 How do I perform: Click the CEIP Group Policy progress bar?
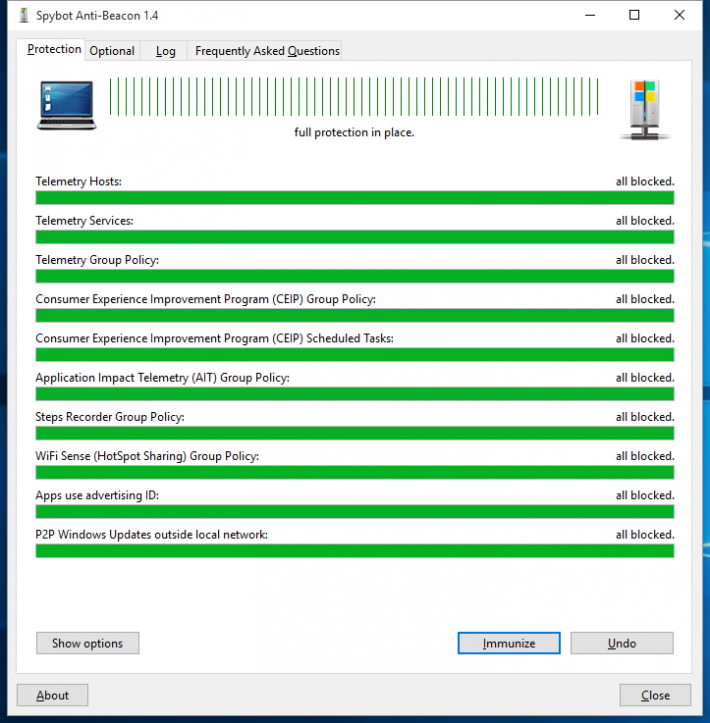[x=355, y=315]
